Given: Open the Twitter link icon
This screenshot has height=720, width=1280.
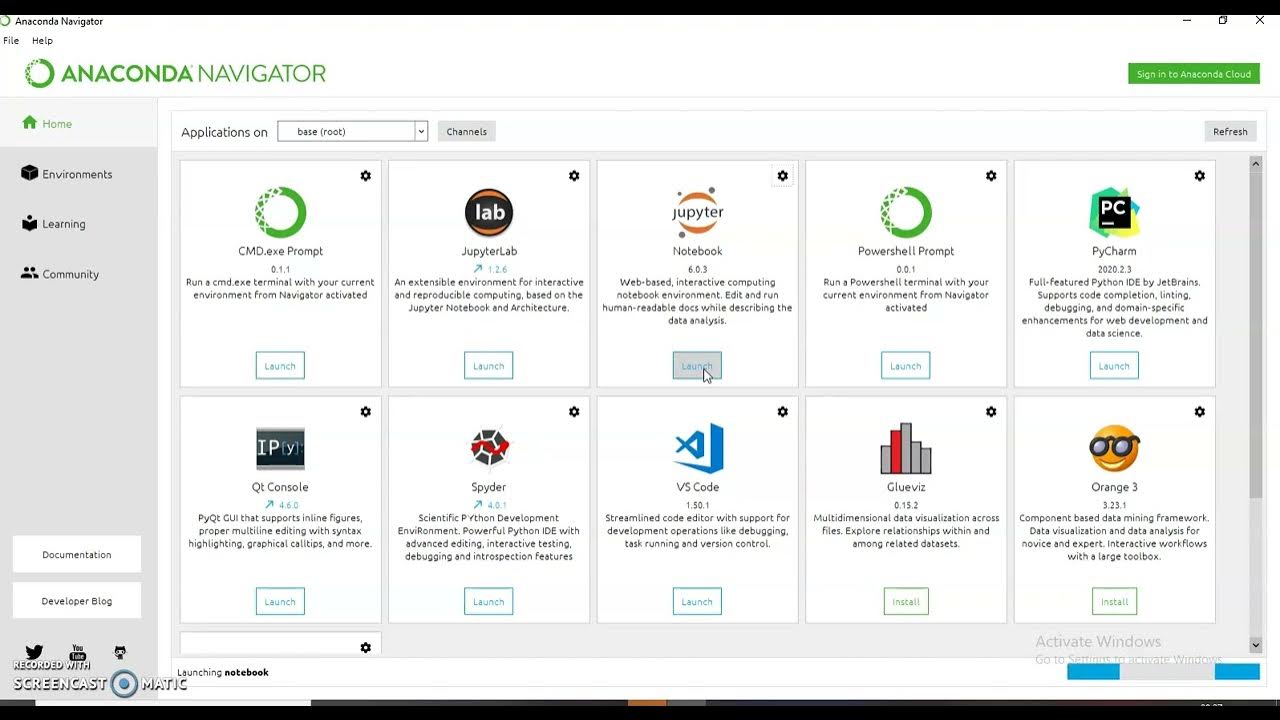Looking at the screenshot, I should (34, 652).
